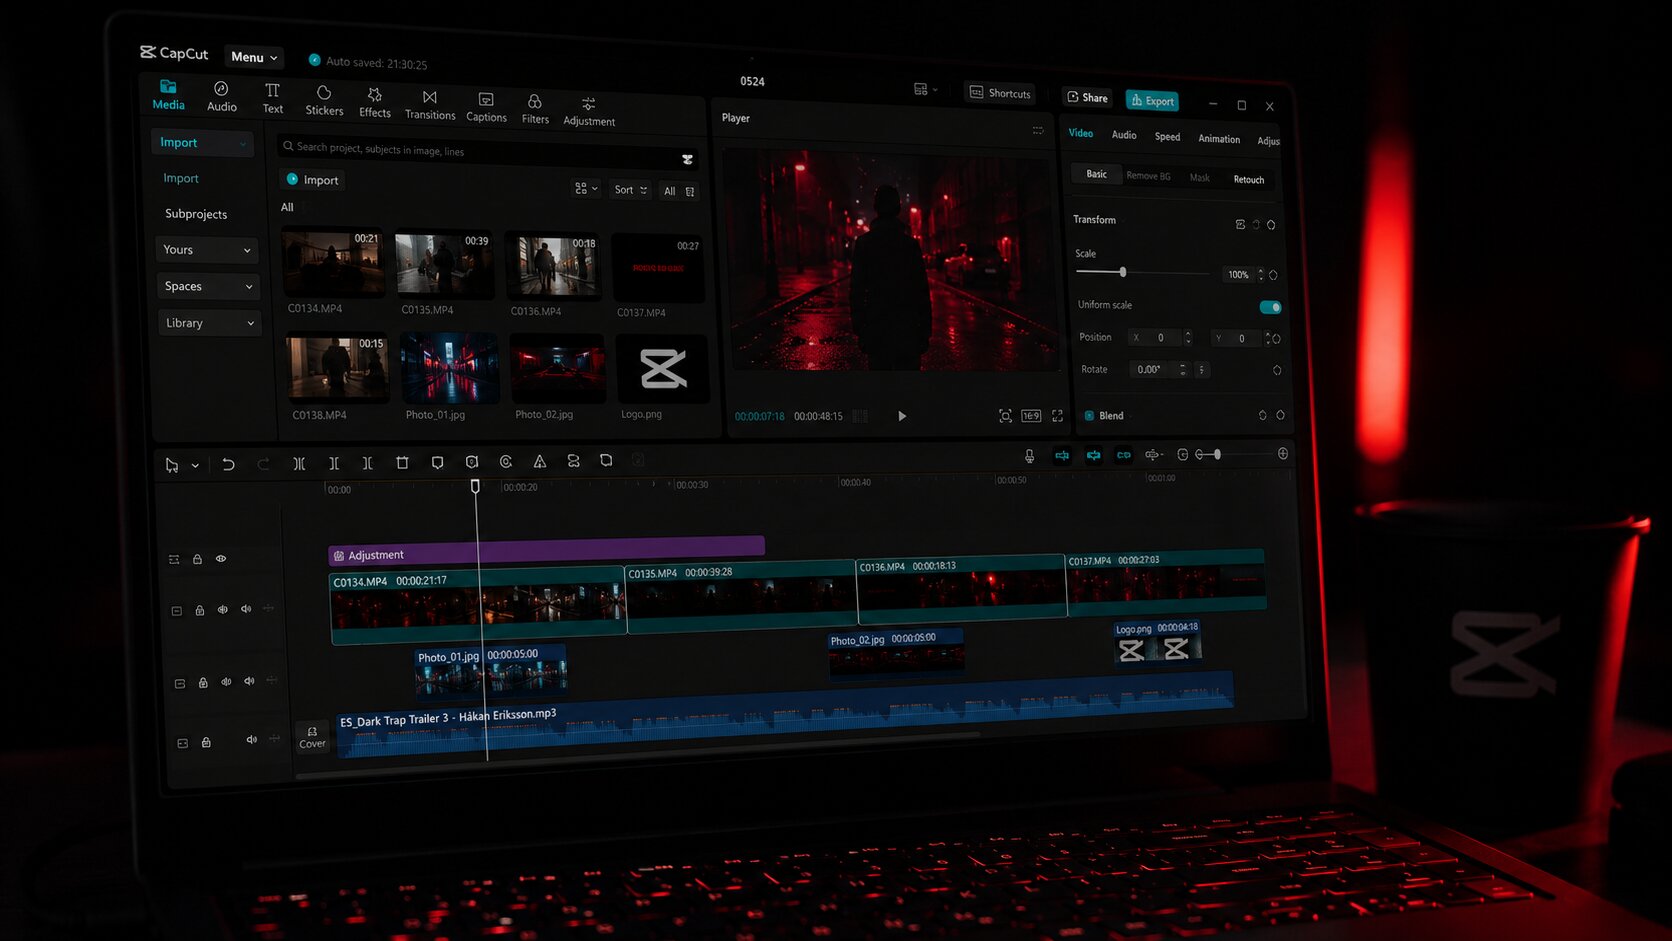Hide the Adjustment track with the eye icon
The width and height of the screenshot is (1672, 941).
click(221, 559)
